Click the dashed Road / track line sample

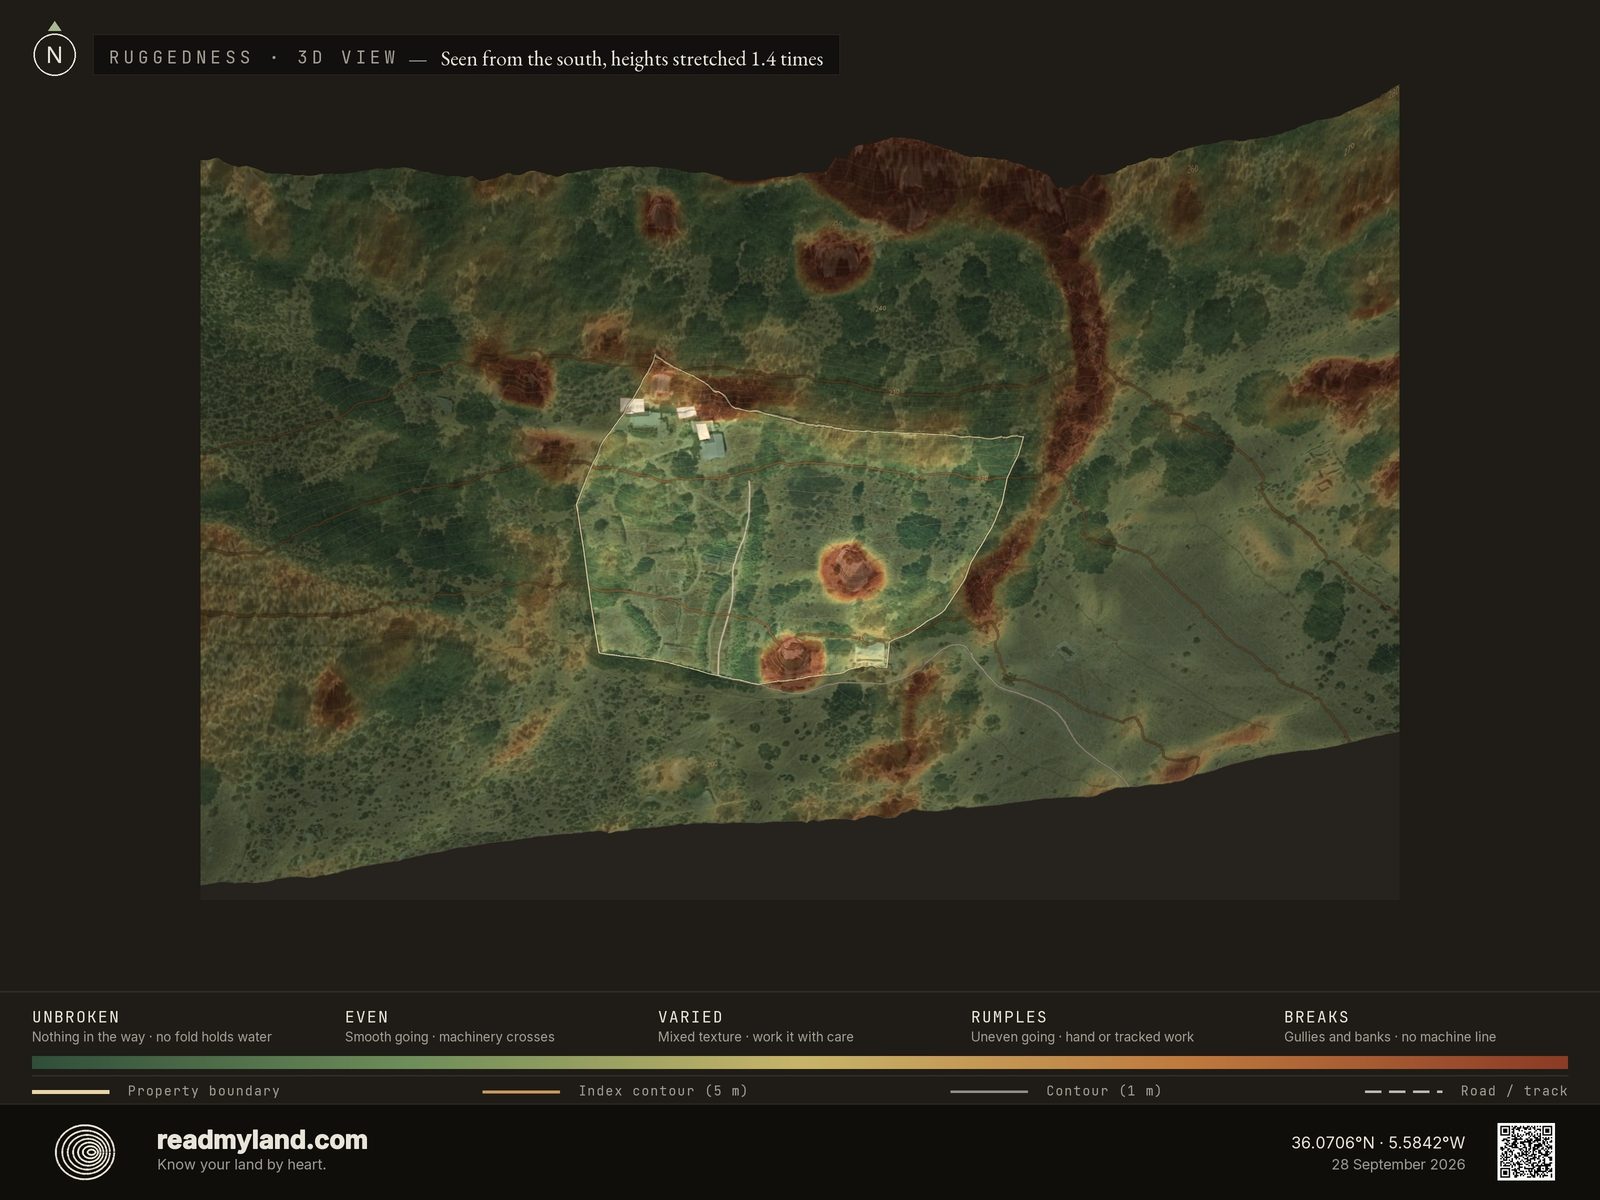1404,1091
